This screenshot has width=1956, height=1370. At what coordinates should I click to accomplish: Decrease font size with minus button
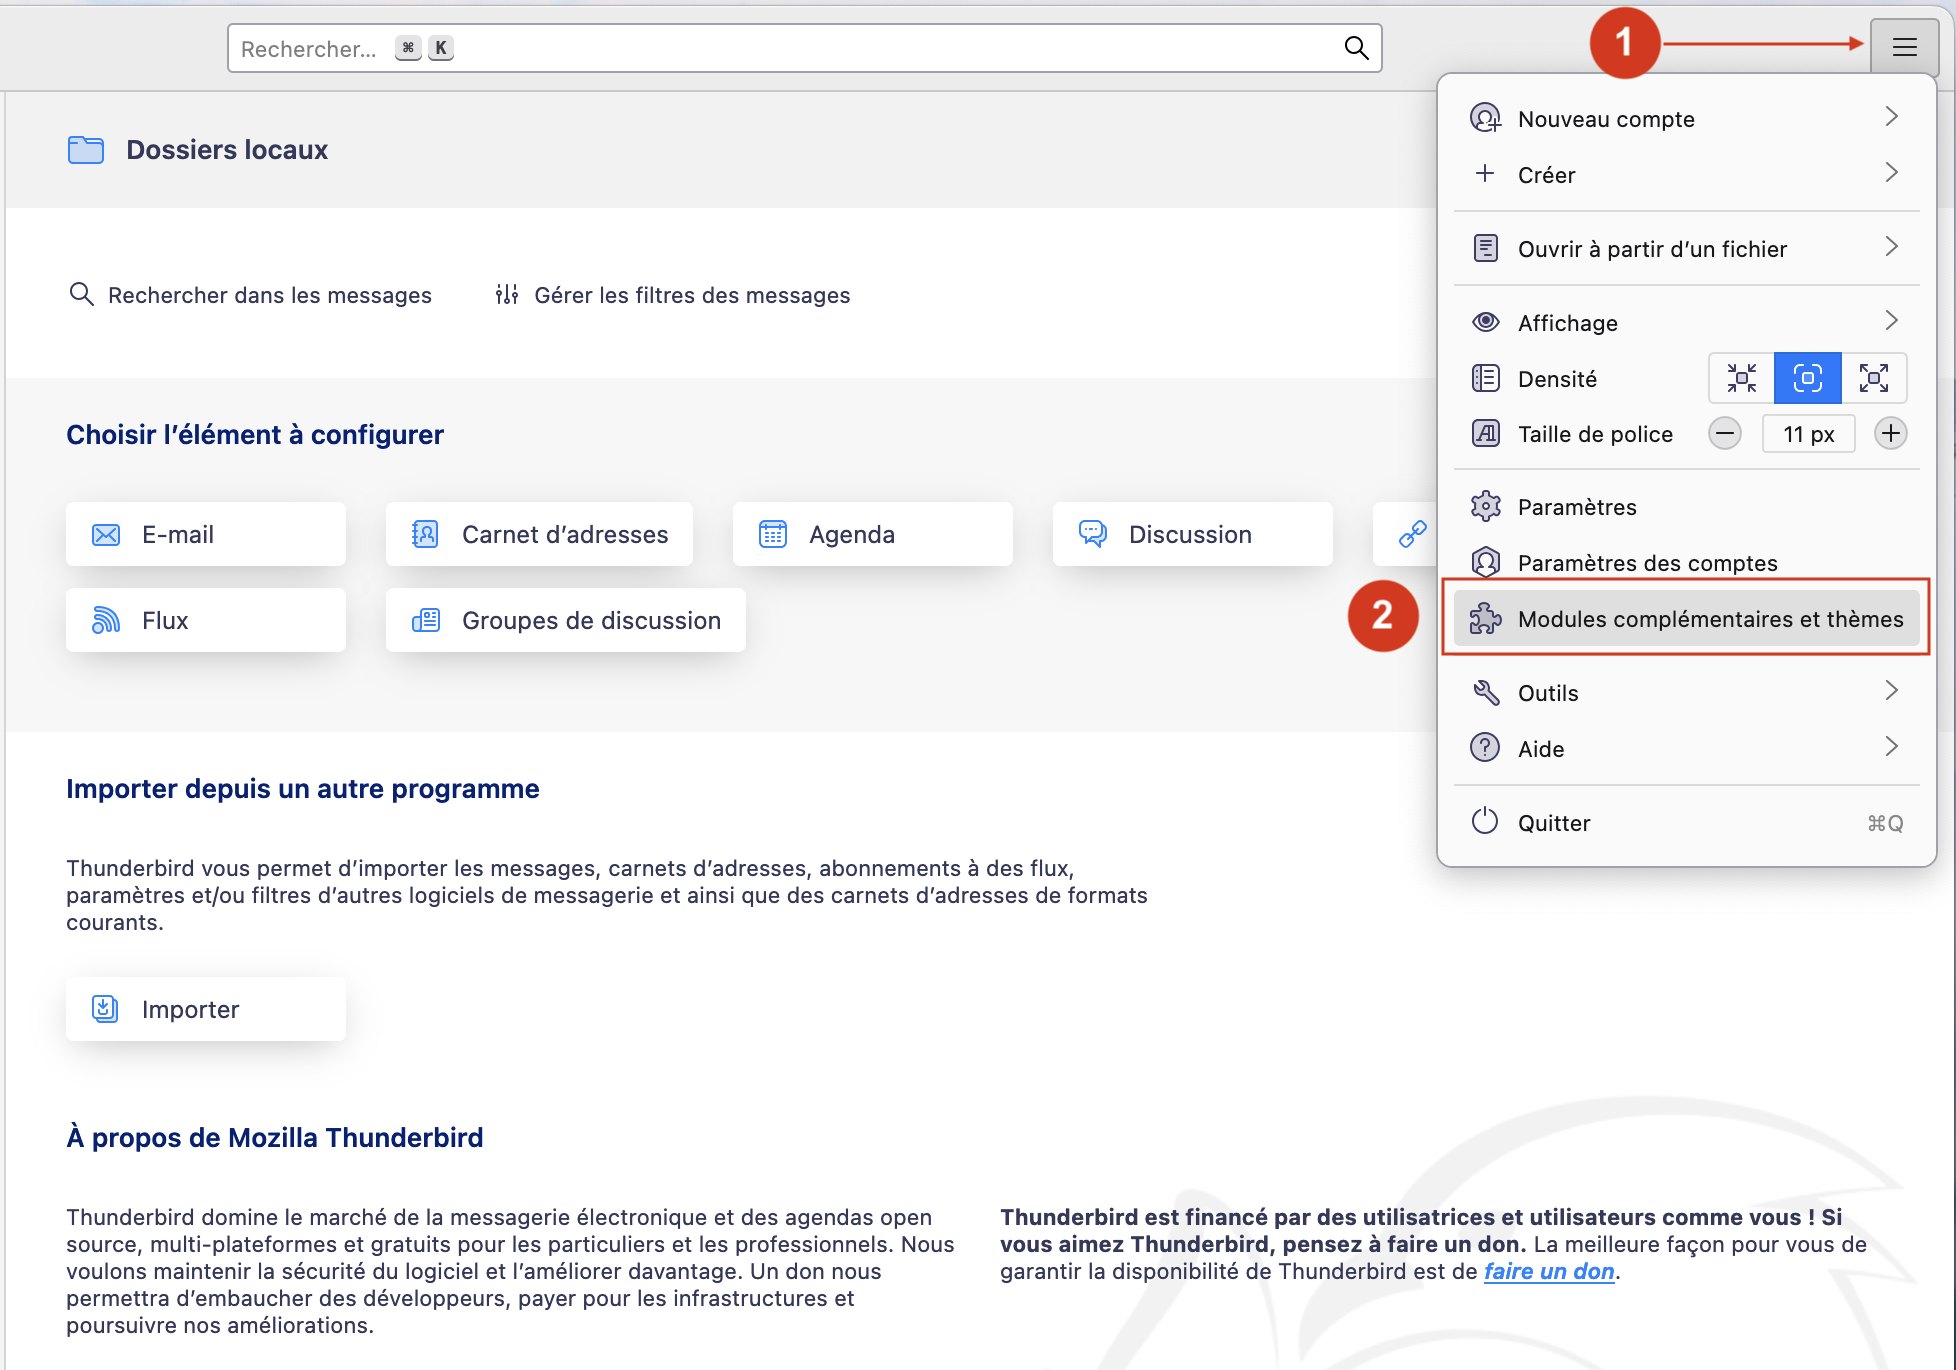(1725, 434)
